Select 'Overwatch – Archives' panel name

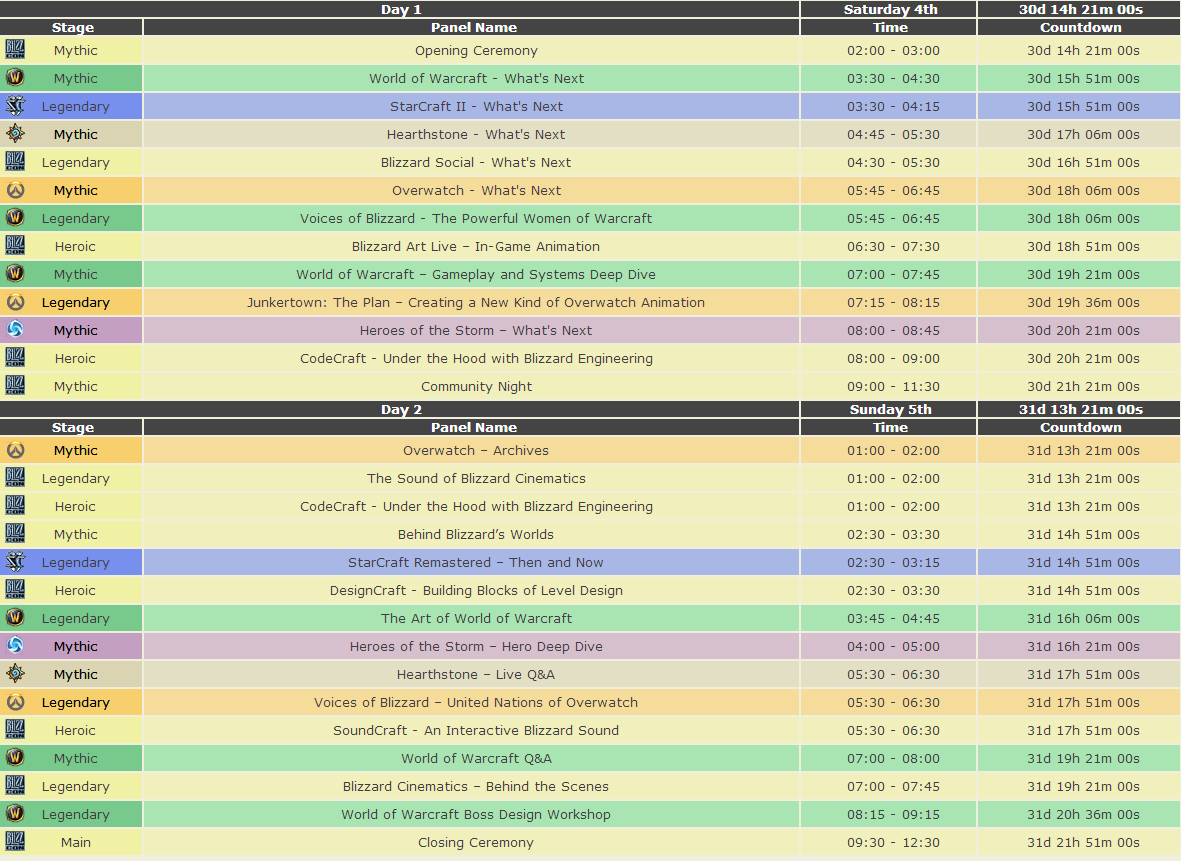tap(476, 450)
